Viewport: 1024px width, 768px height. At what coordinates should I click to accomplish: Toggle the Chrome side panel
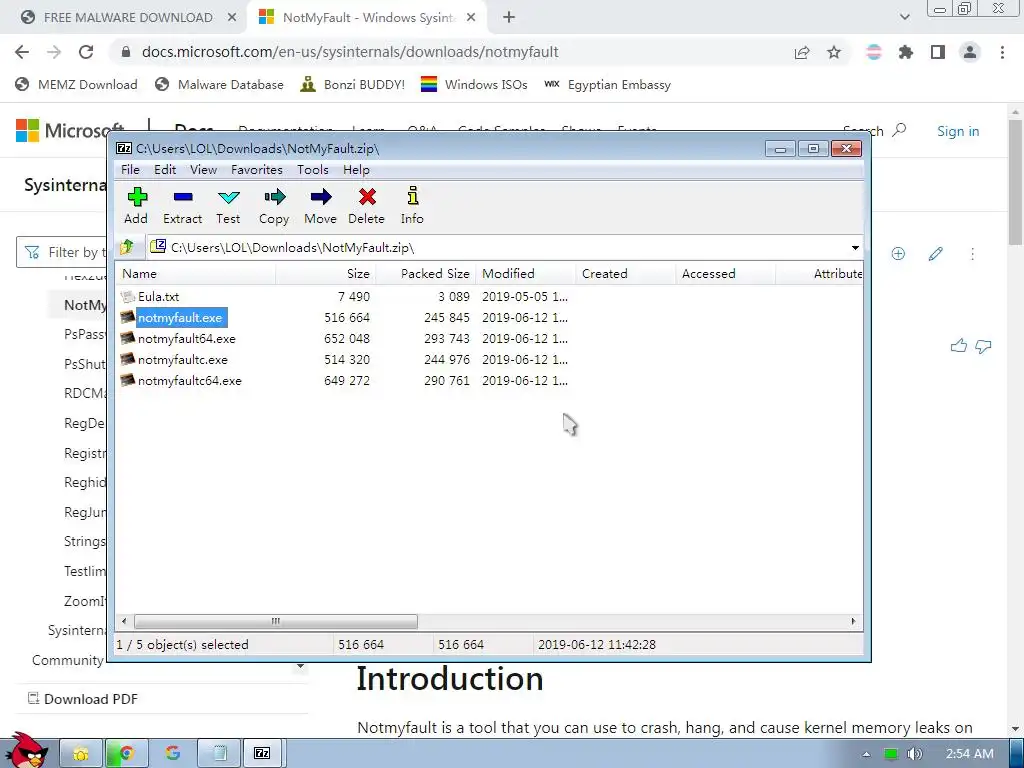tap(938, 52)
